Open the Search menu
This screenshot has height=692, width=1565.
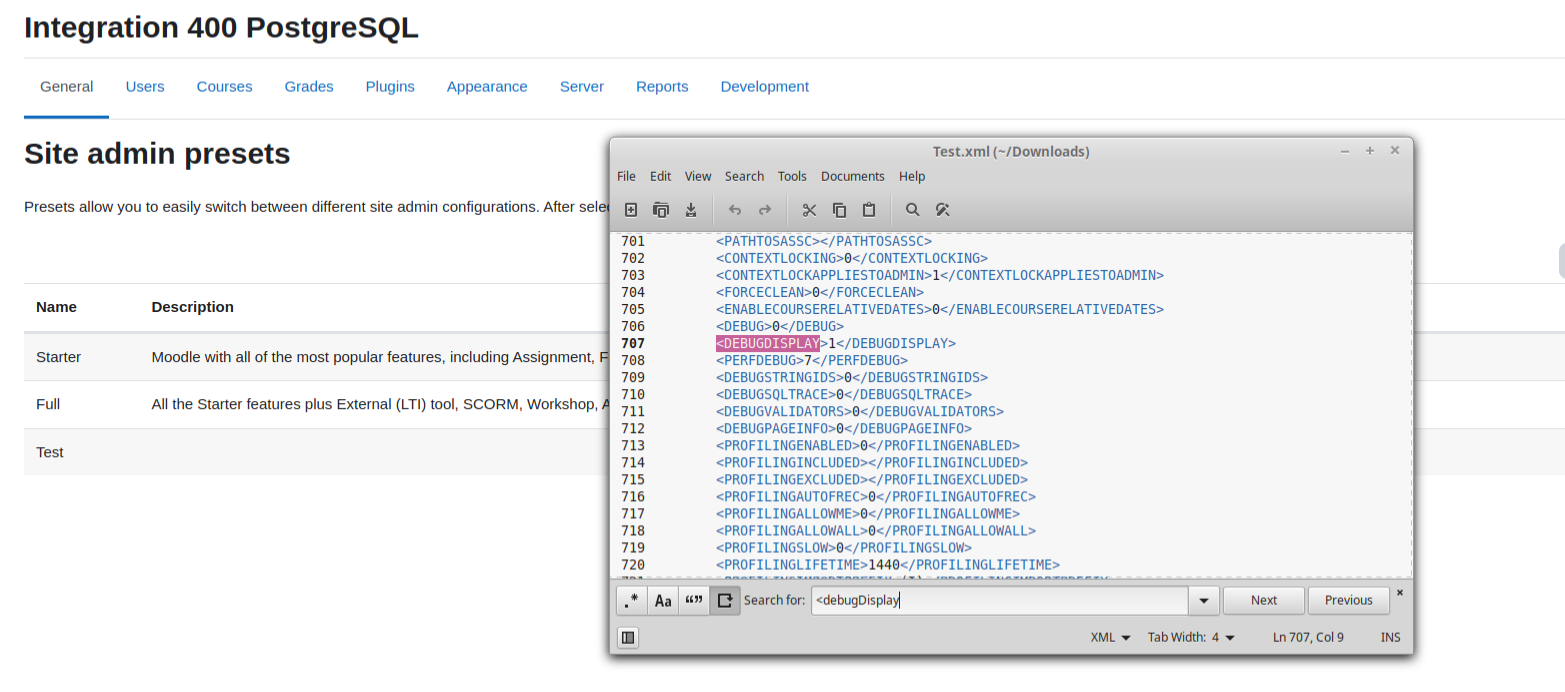(744, 176)
